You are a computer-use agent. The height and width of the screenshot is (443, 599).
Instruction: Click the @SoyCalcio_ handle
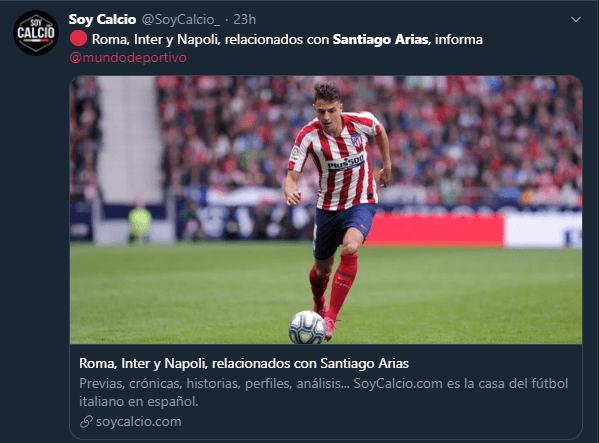coord(181,19)
